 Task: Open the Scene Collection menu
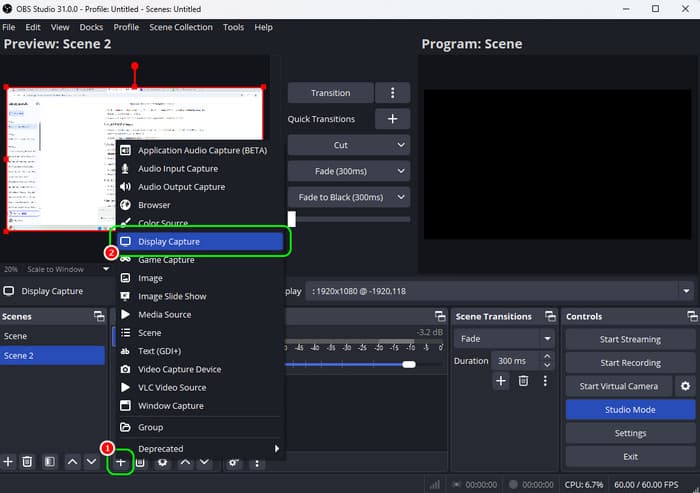point(181,27)
